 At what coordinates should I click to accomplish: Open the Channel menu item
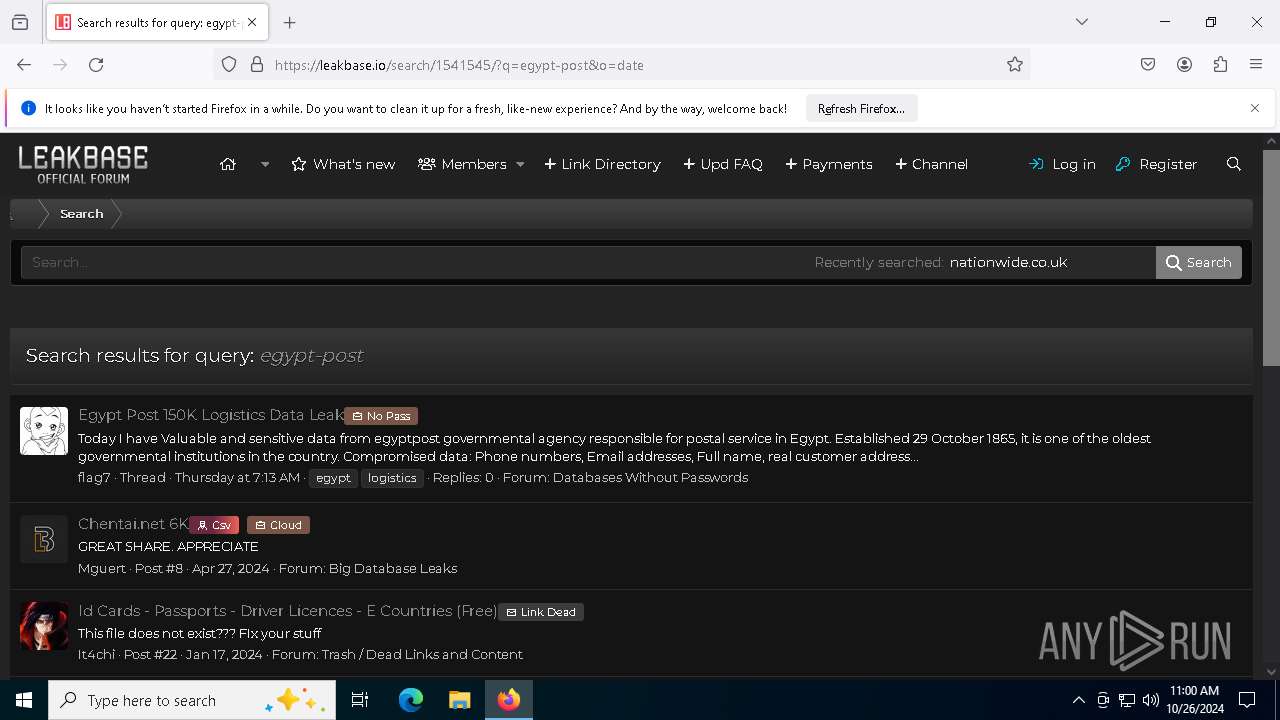point(931,164)
